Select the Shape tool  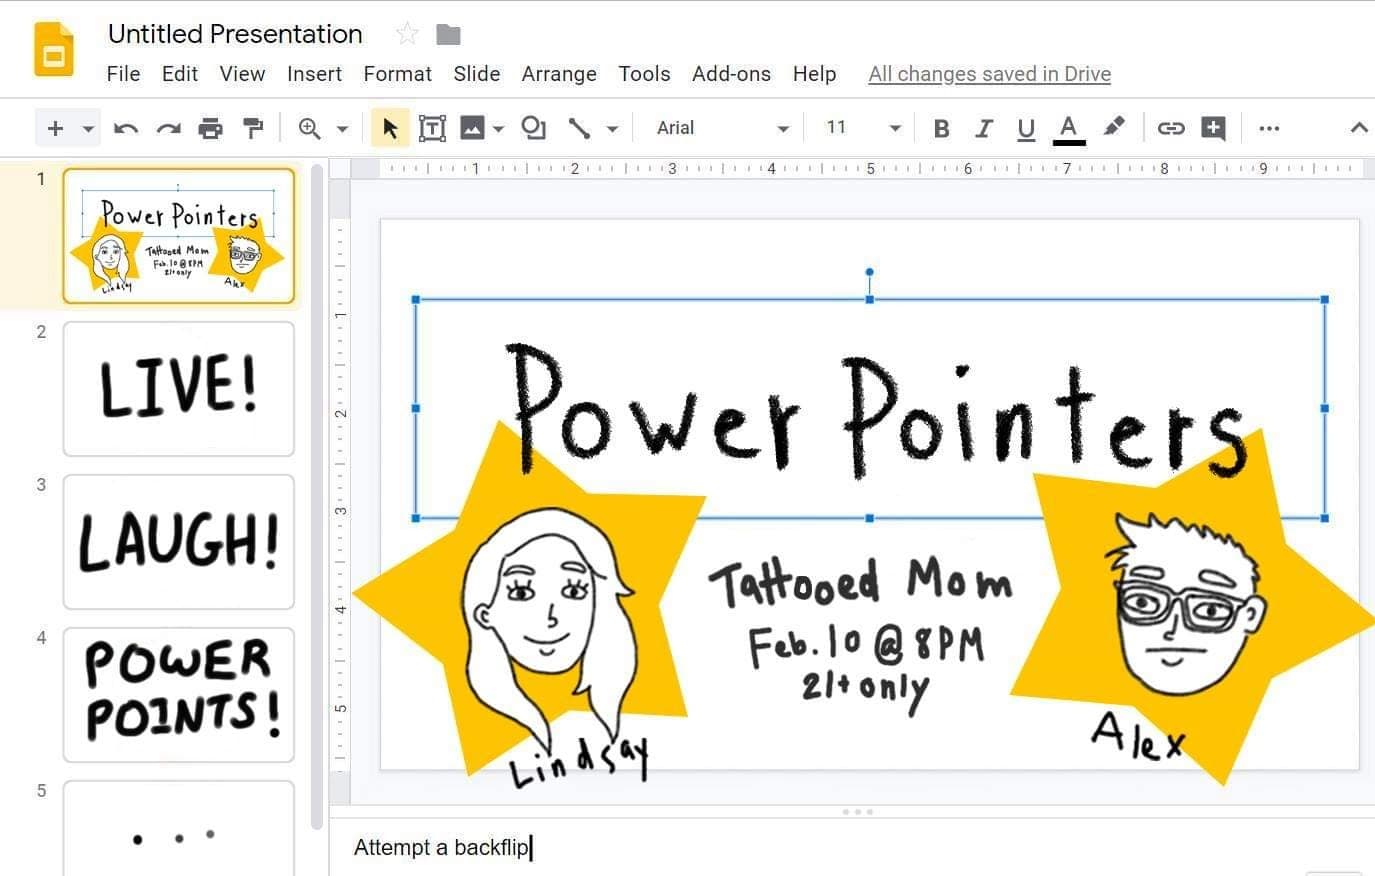pyautogui.click(x=534, y=128)
